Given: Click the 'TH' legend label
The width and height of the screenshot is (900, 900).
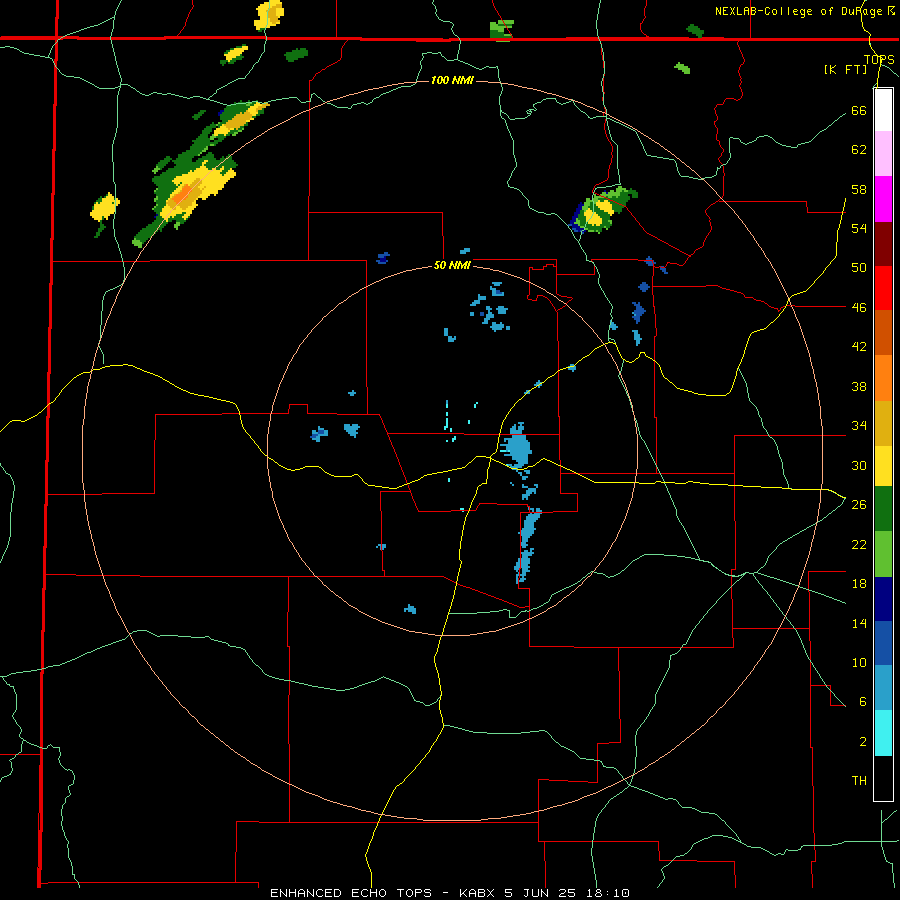Looking at the screenshot, I should (x=859, y=781).
